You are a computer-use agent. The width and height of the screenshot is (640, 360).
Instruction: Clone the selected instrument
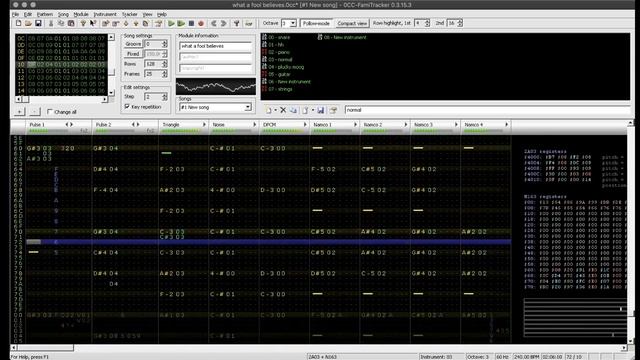pos(293,110)
